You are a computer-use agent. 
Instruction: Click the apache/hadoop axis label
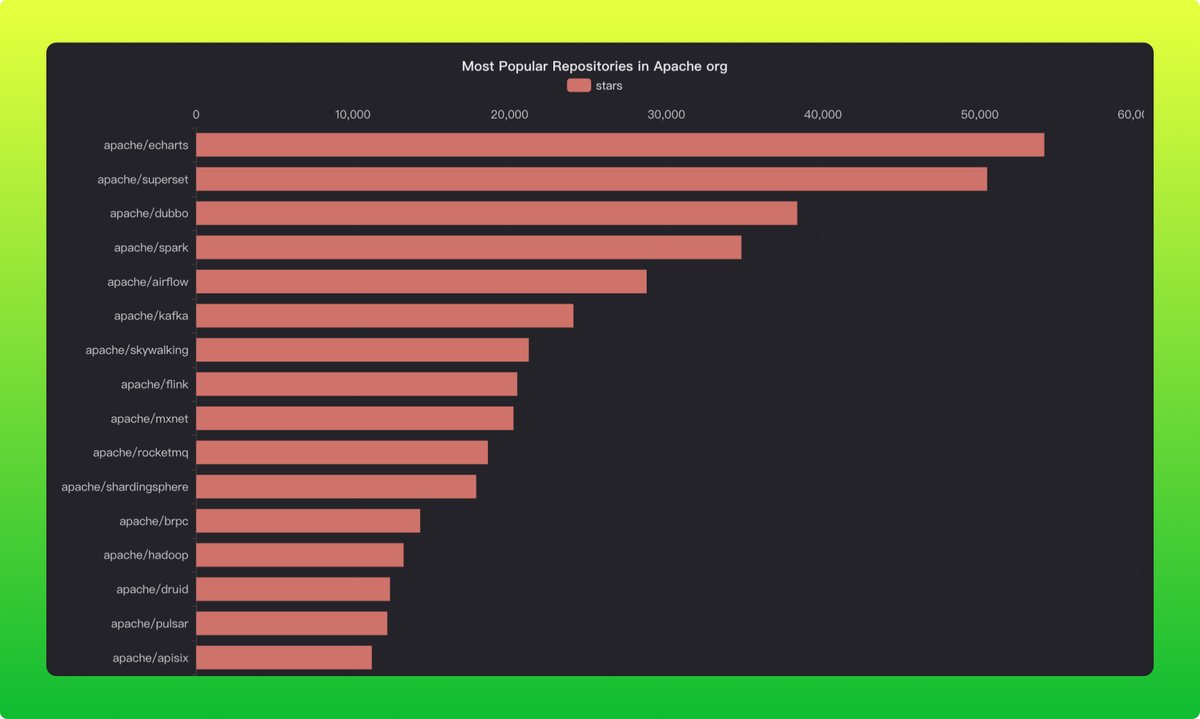tap(146, 555)
